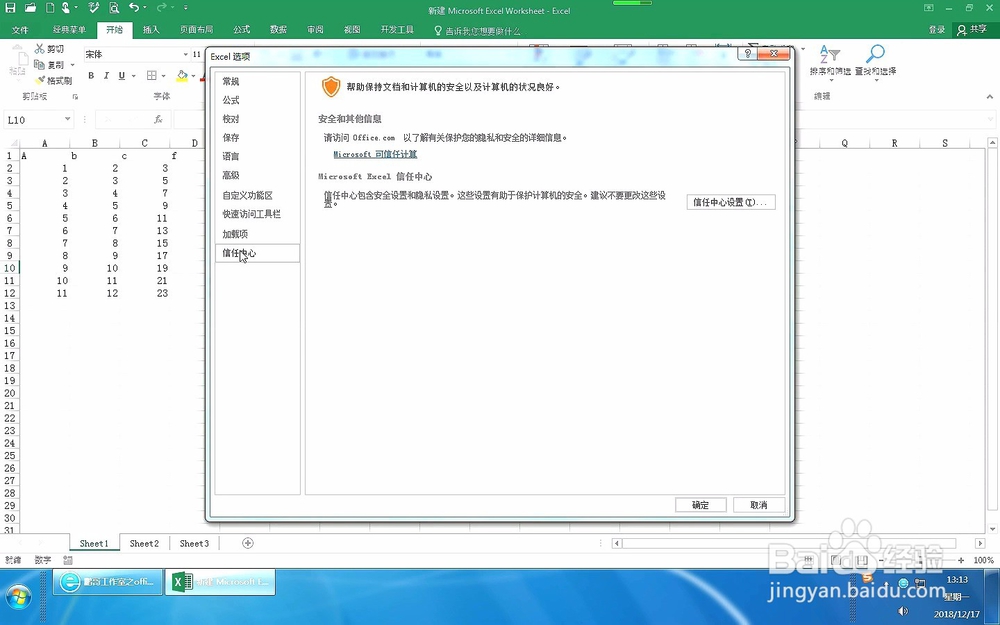Click the touch/mouse mode hand icon
Screen dimensions: 1000x625
(66, 8)
